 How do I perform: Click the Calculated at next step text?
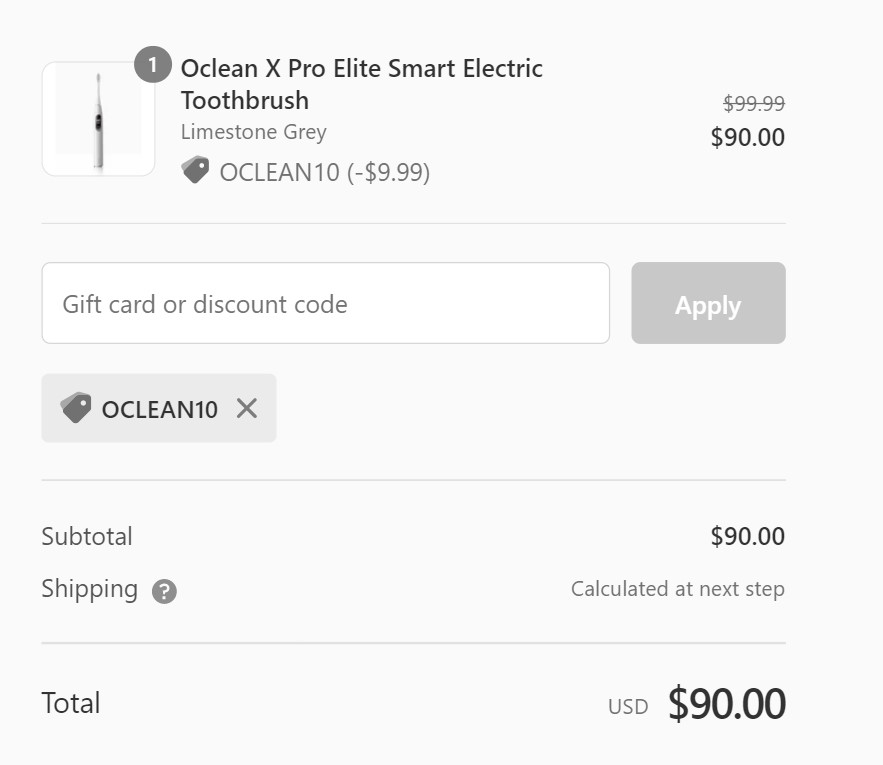click(x=677, y=589)
